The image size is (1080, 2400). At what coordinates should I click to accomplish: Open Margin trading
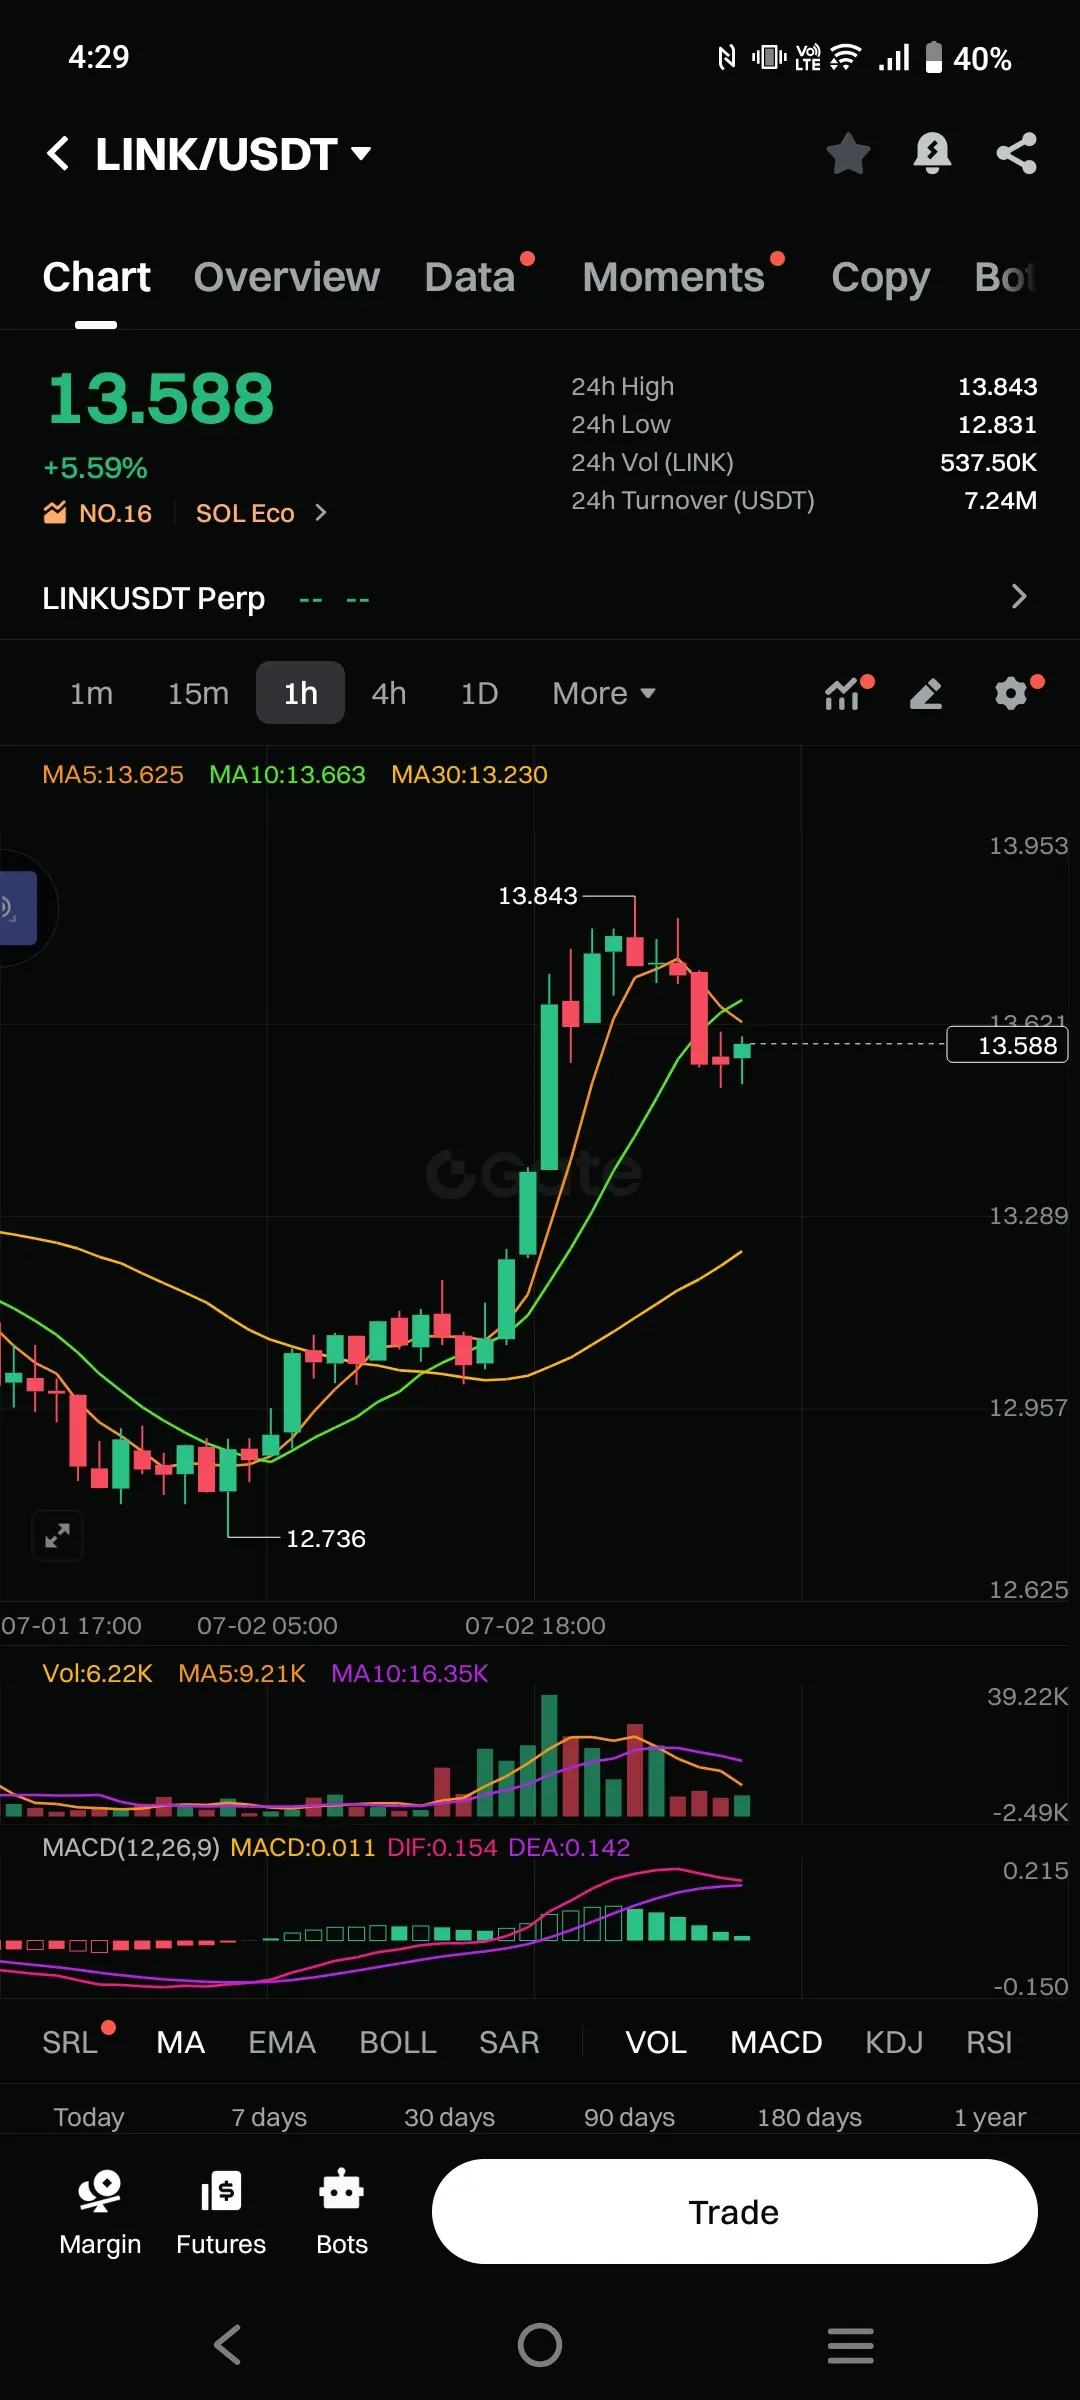100,2213
